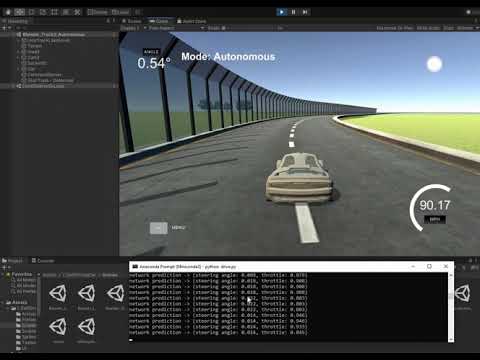The image size is (480, 360).
Task: Select the Hierarchy panel tab
Action: [15, 21]
